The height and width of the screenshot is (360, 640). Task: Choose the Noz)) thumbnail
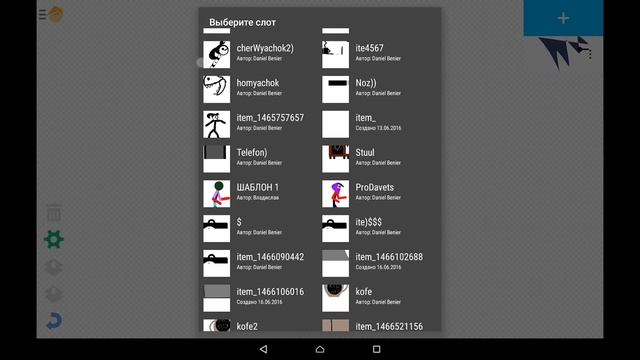point(336,89)
